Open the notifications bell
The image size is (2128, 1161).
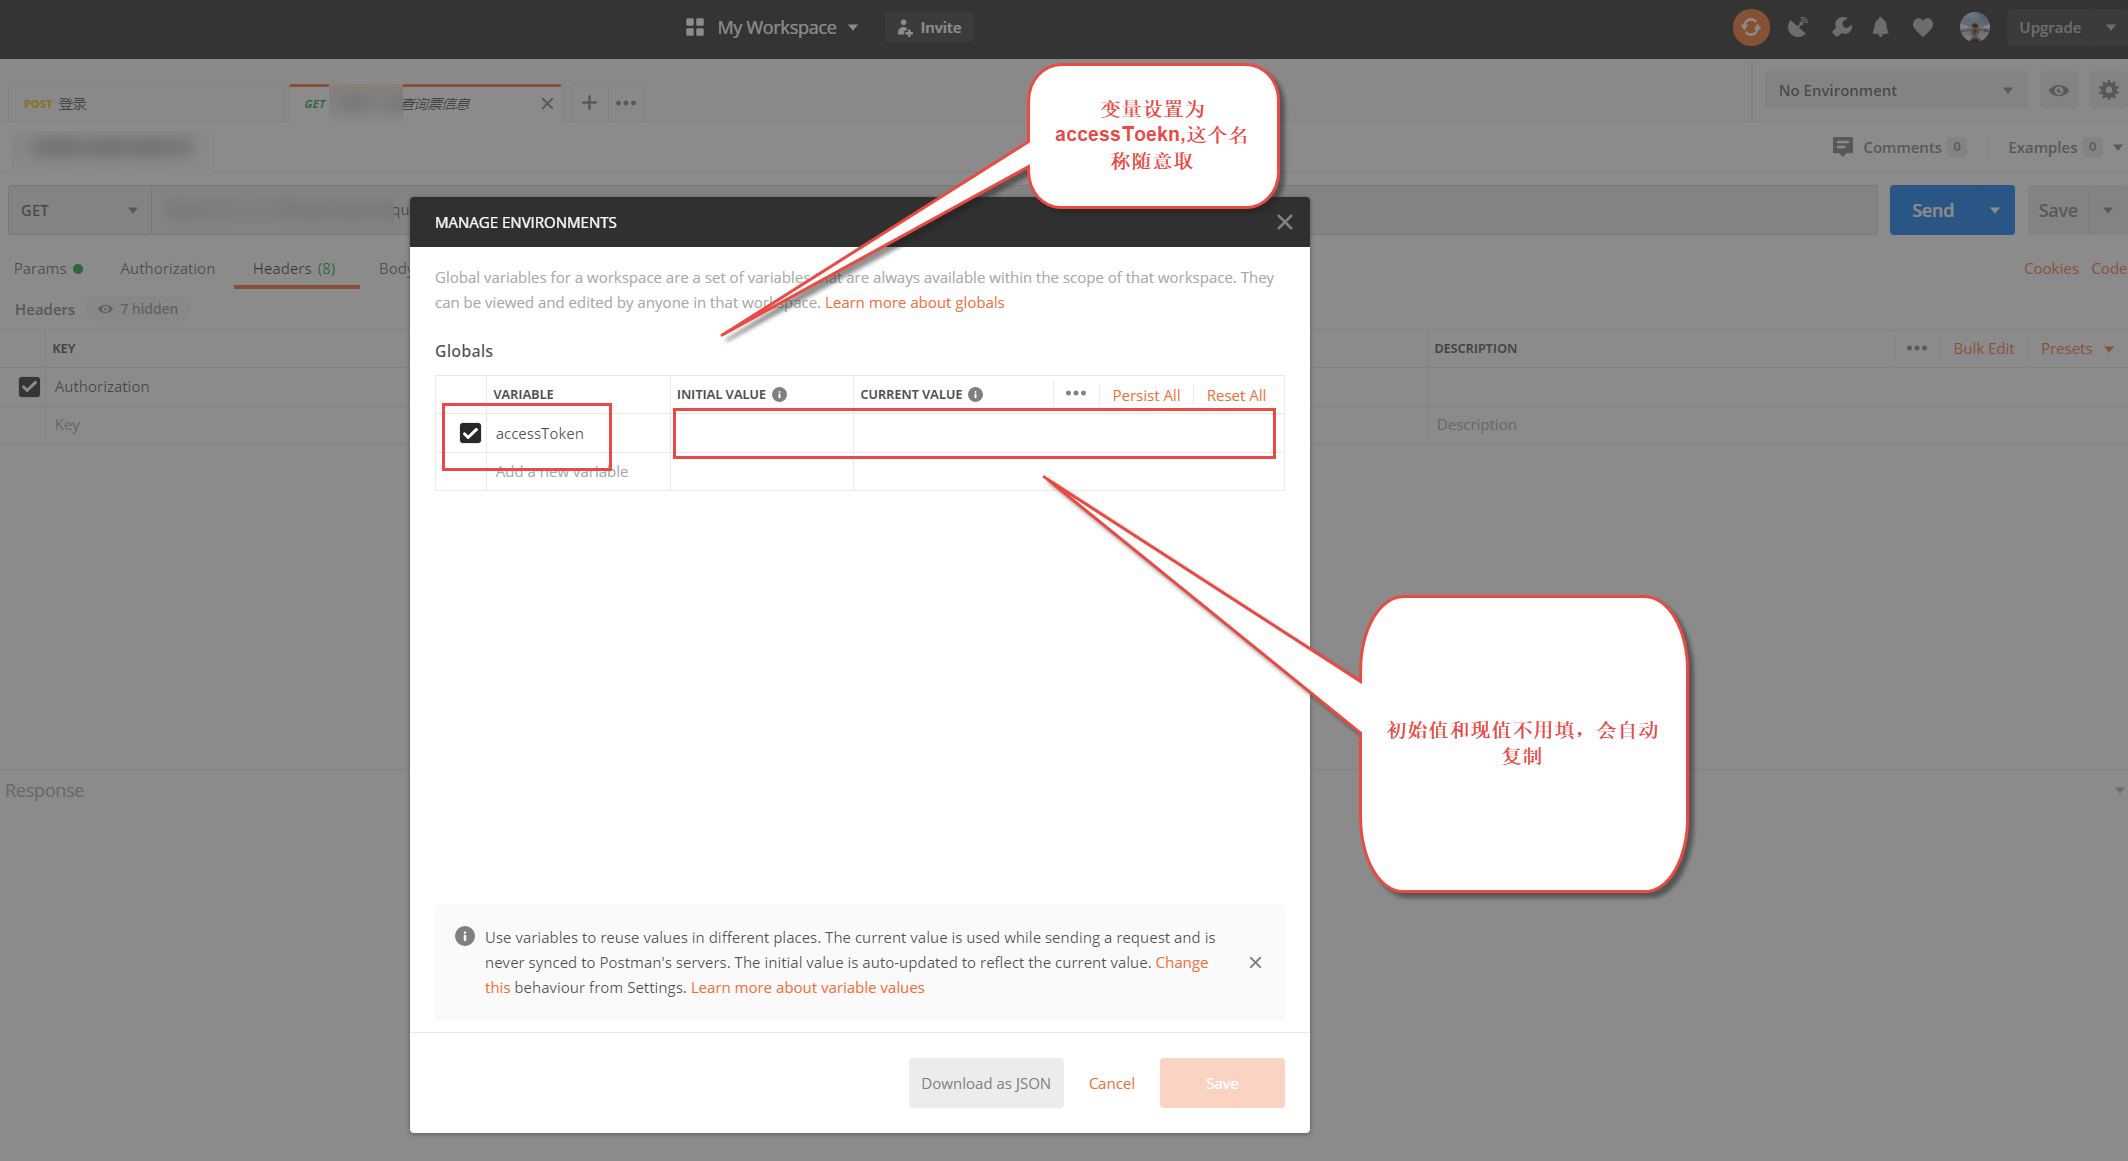click(1880, 27)
